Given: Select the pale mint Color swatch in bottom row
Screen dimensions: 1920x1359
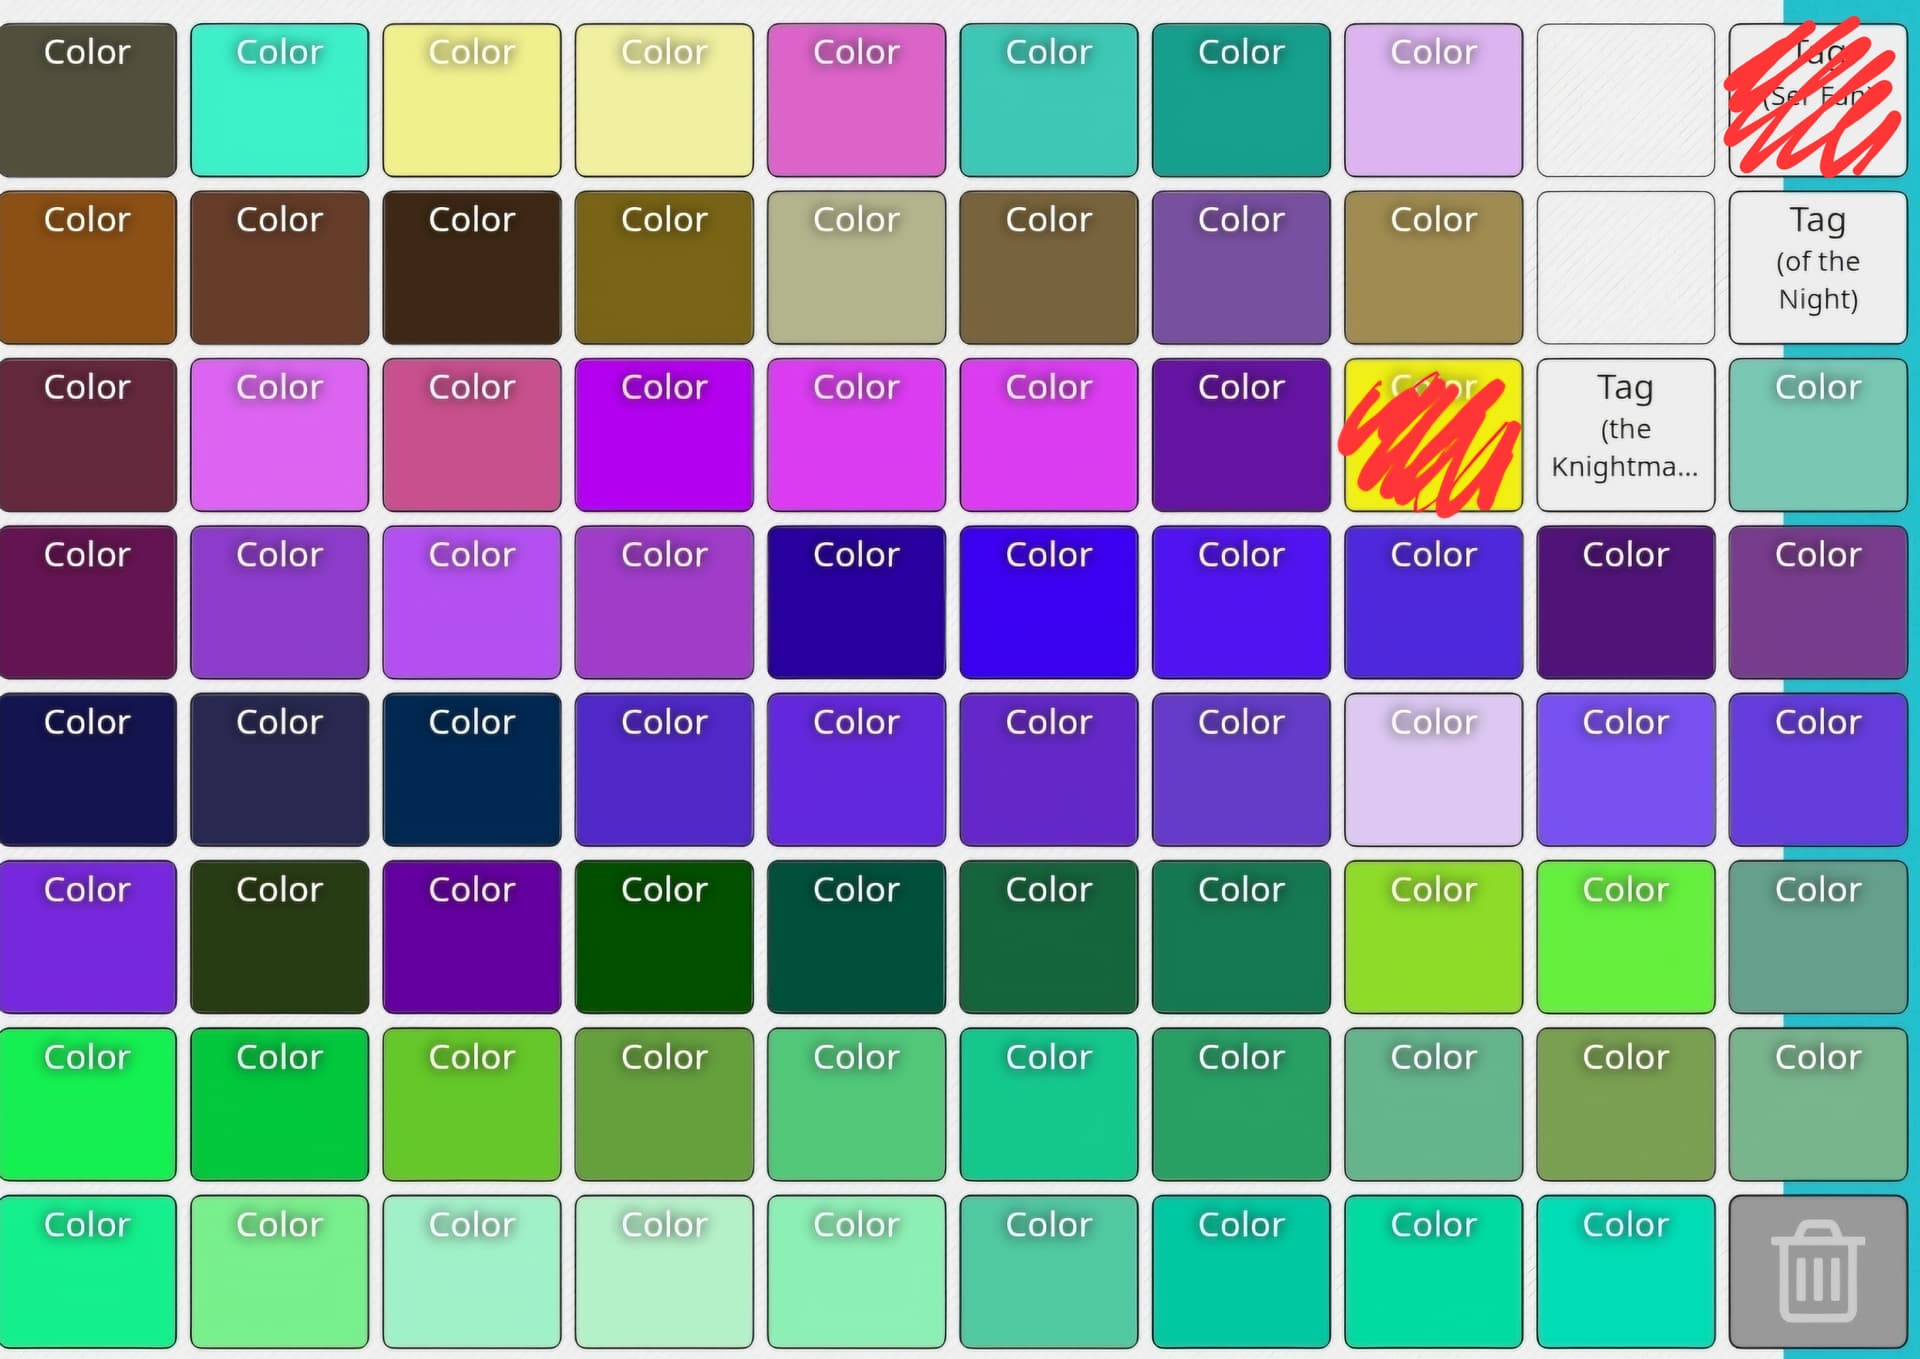Looking at the screenshot, I should tap(664, 1271).
